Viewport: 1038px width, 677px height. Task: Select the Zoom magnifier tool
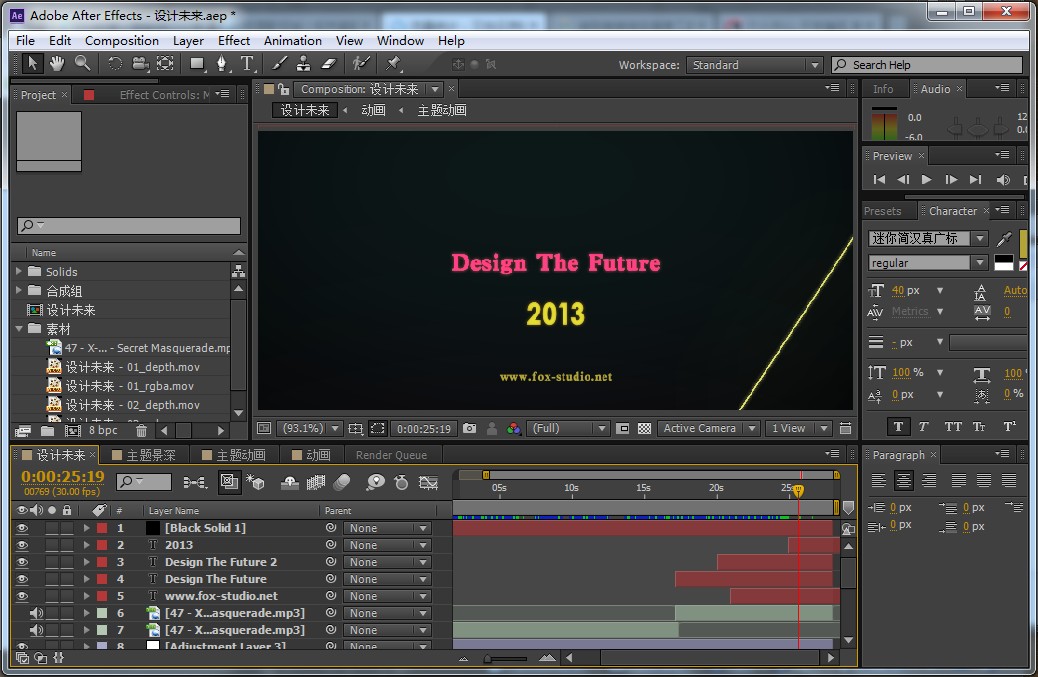tap(82, 64)
